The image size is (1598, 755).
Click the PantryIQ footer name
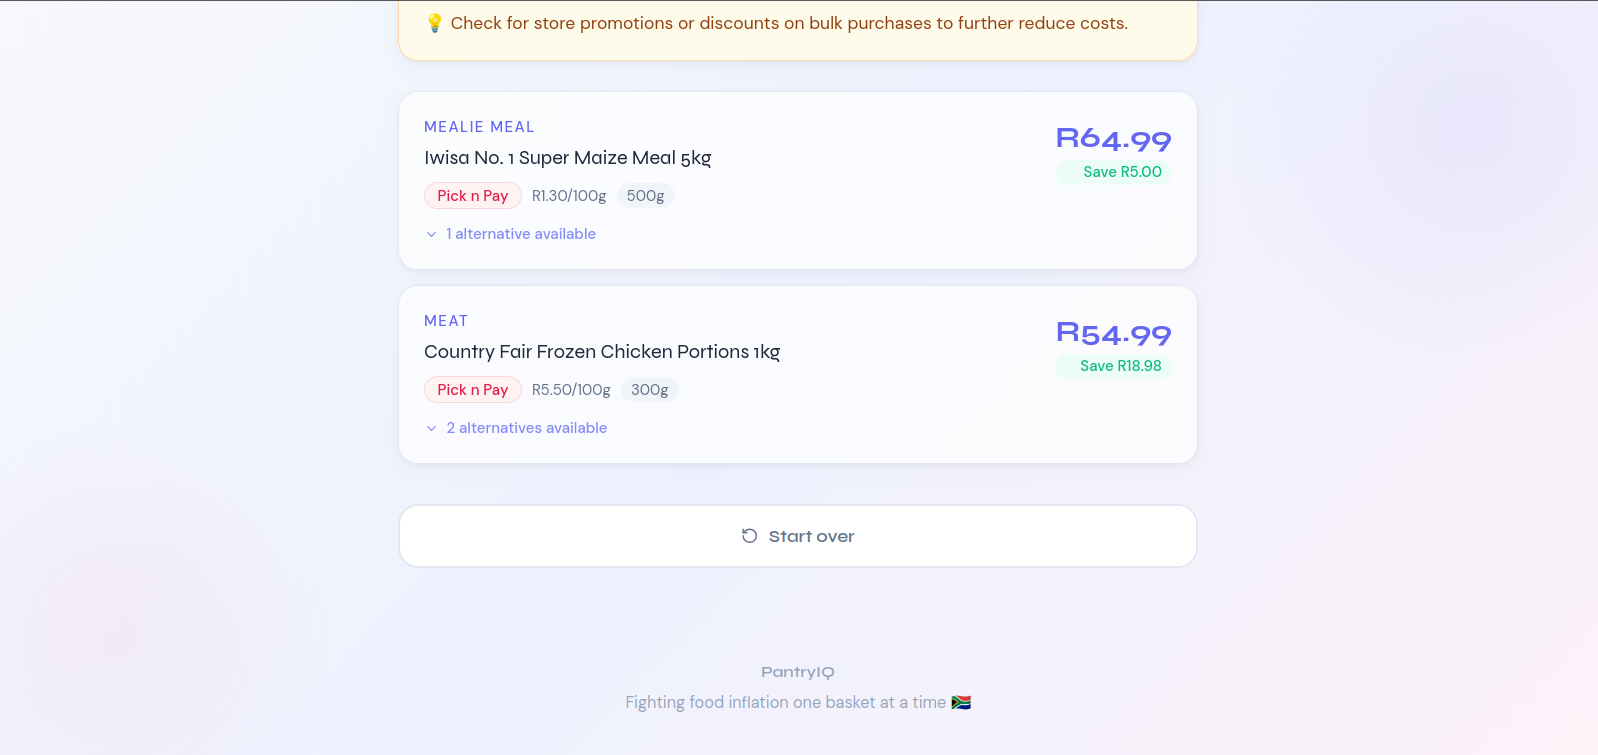pyautogui.click(x=798, y=672)
